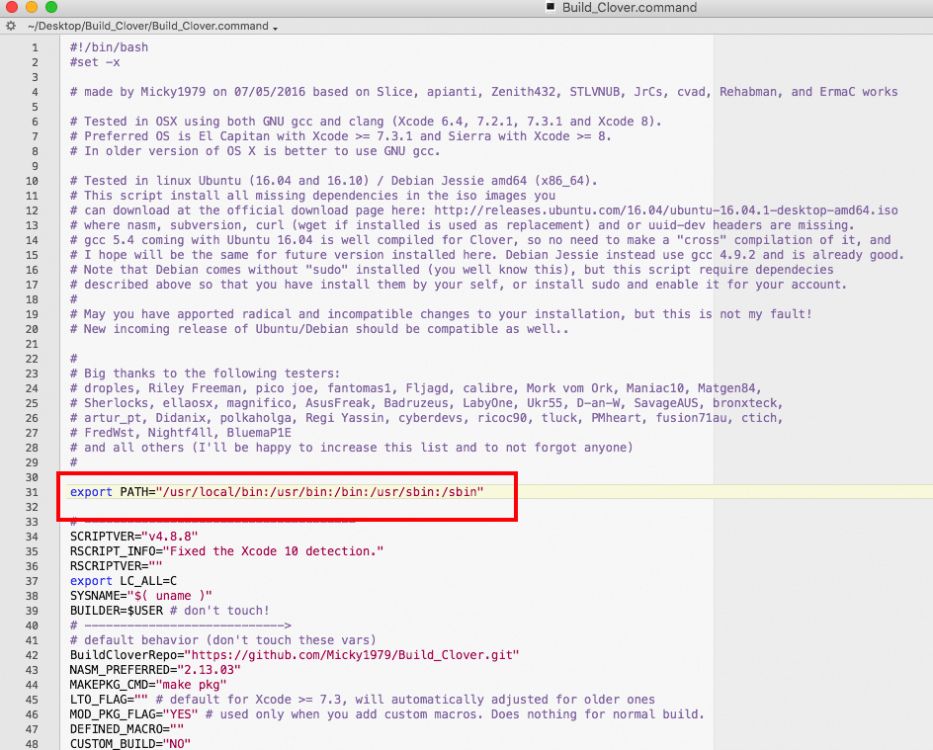
Task: Close the window with the red button
Action: [11, 7]
